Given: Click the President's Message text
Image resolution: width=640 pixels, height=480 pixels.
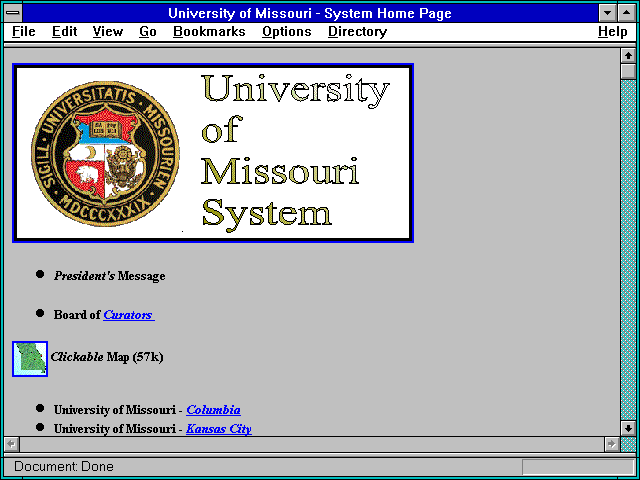Looking at the screenshot, I should tap(109, 276).
